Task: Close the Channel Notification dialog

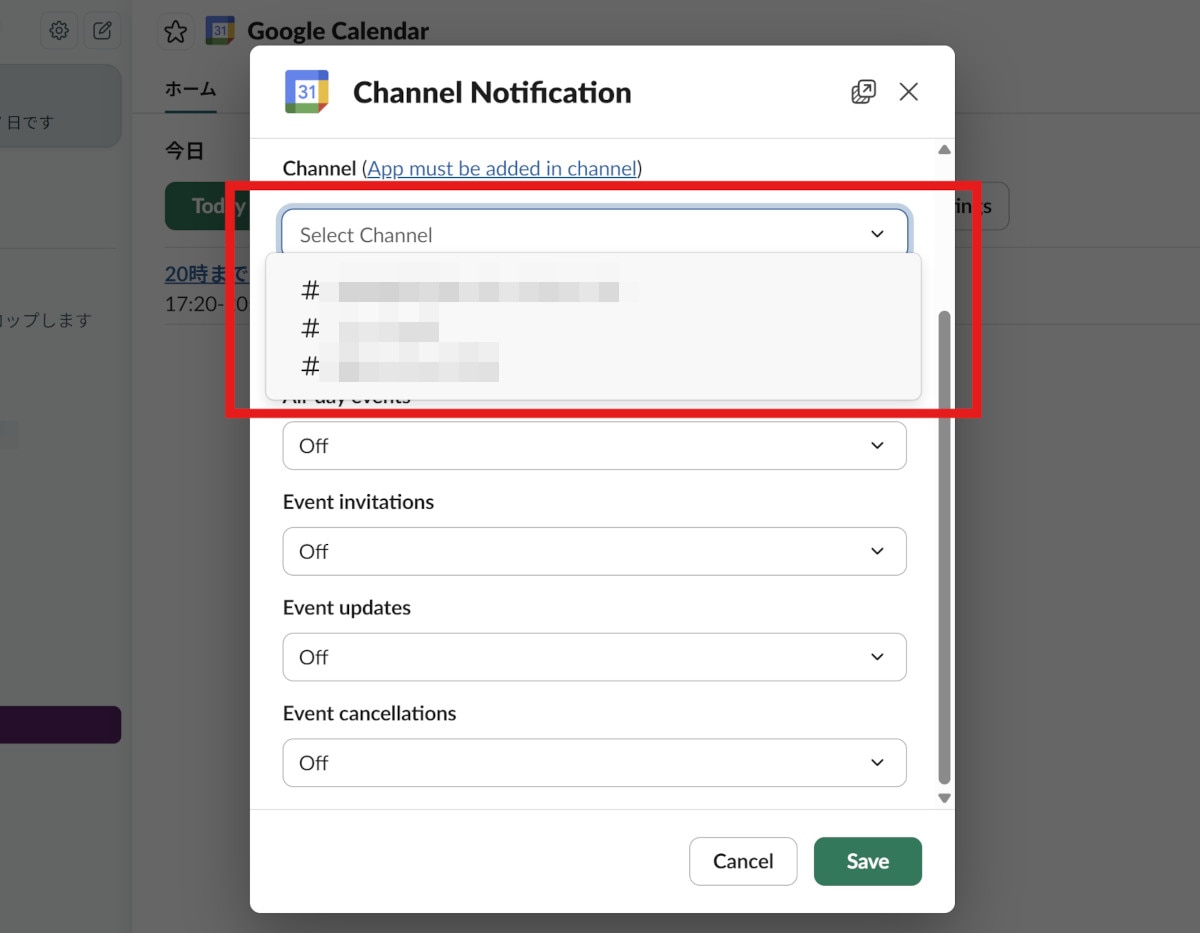Action: 908,92
